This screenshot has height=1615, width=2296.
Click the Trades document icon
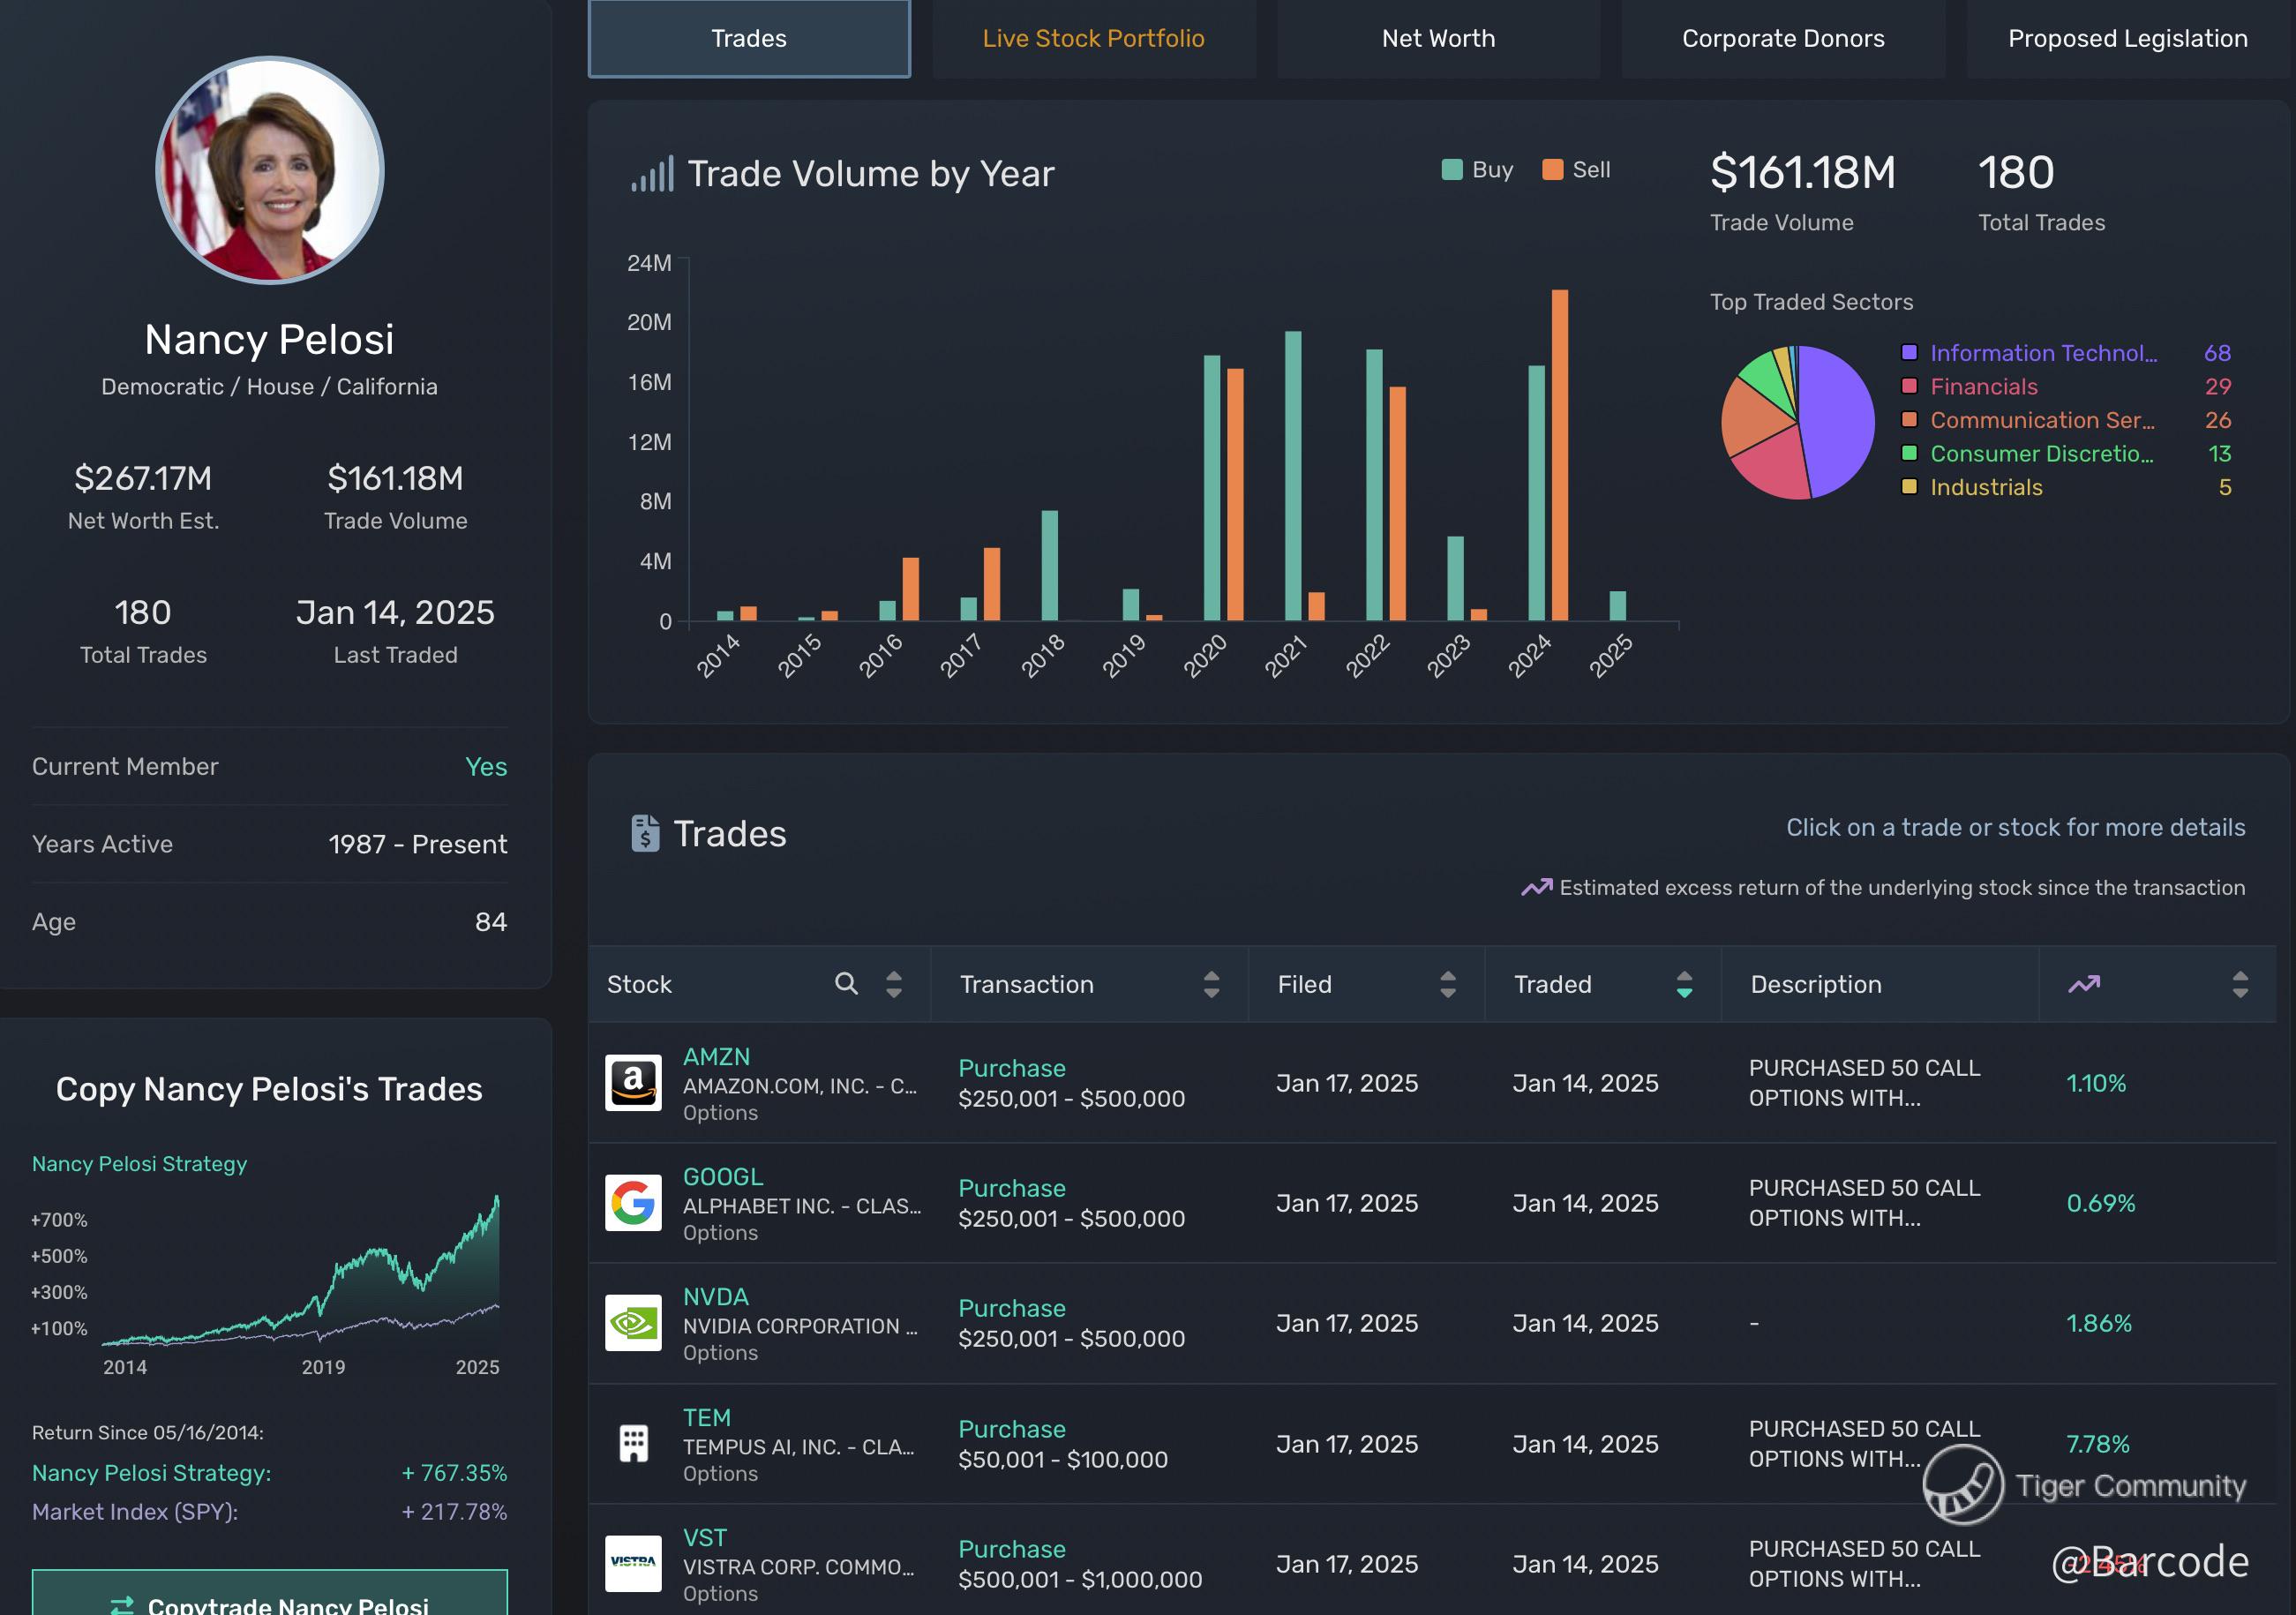645,833
